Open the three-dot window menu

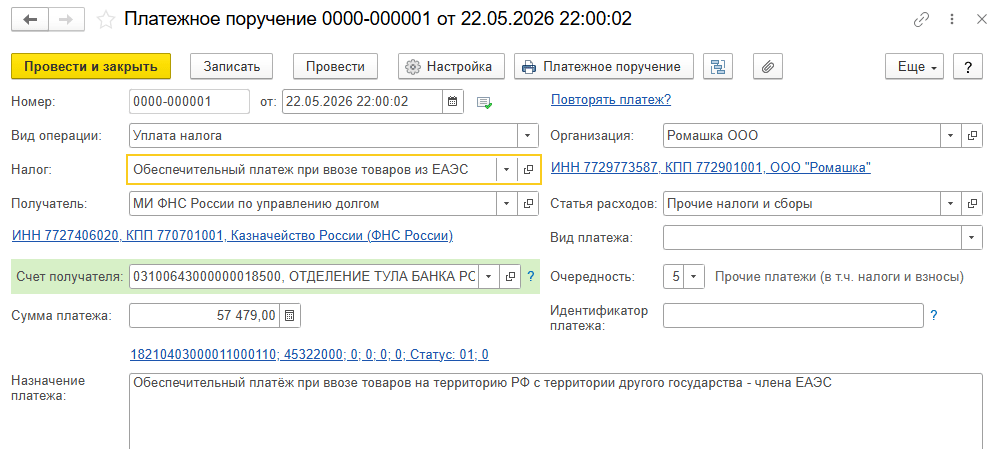point(954,20)
